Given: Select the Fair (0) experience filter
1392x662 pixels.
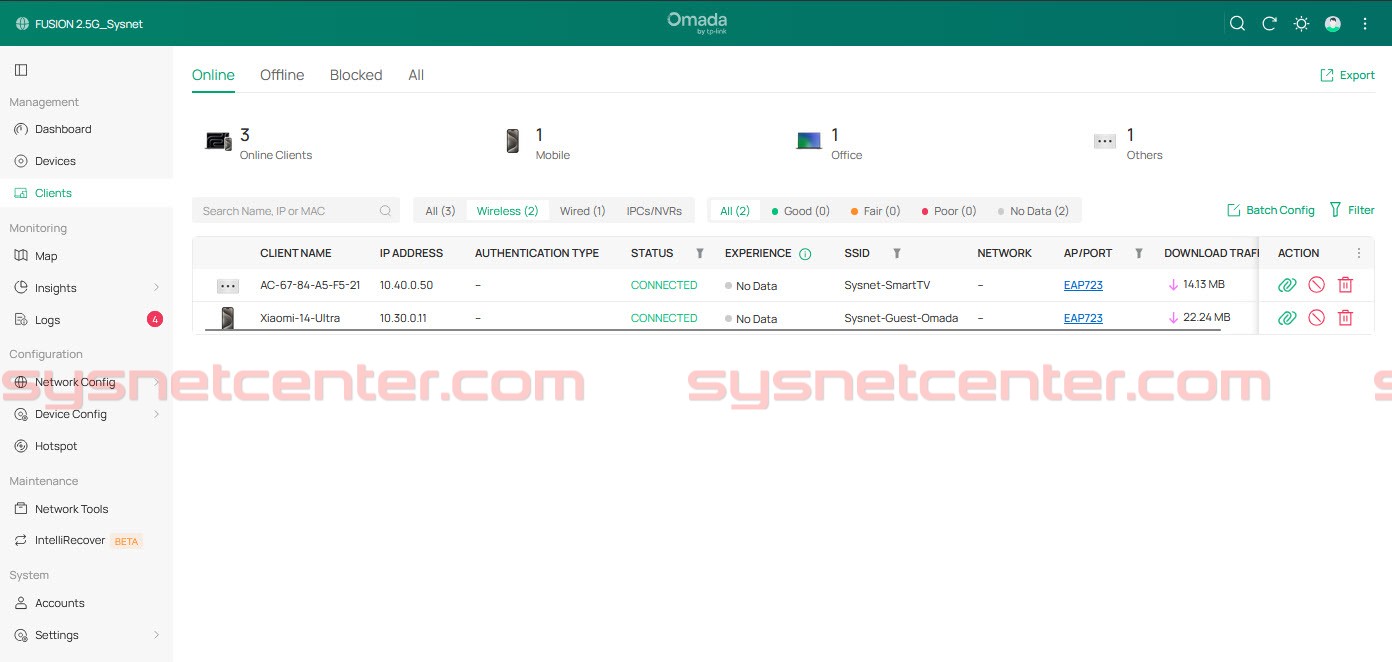Looking at the screenshot, I should click(x=875, y=211).
